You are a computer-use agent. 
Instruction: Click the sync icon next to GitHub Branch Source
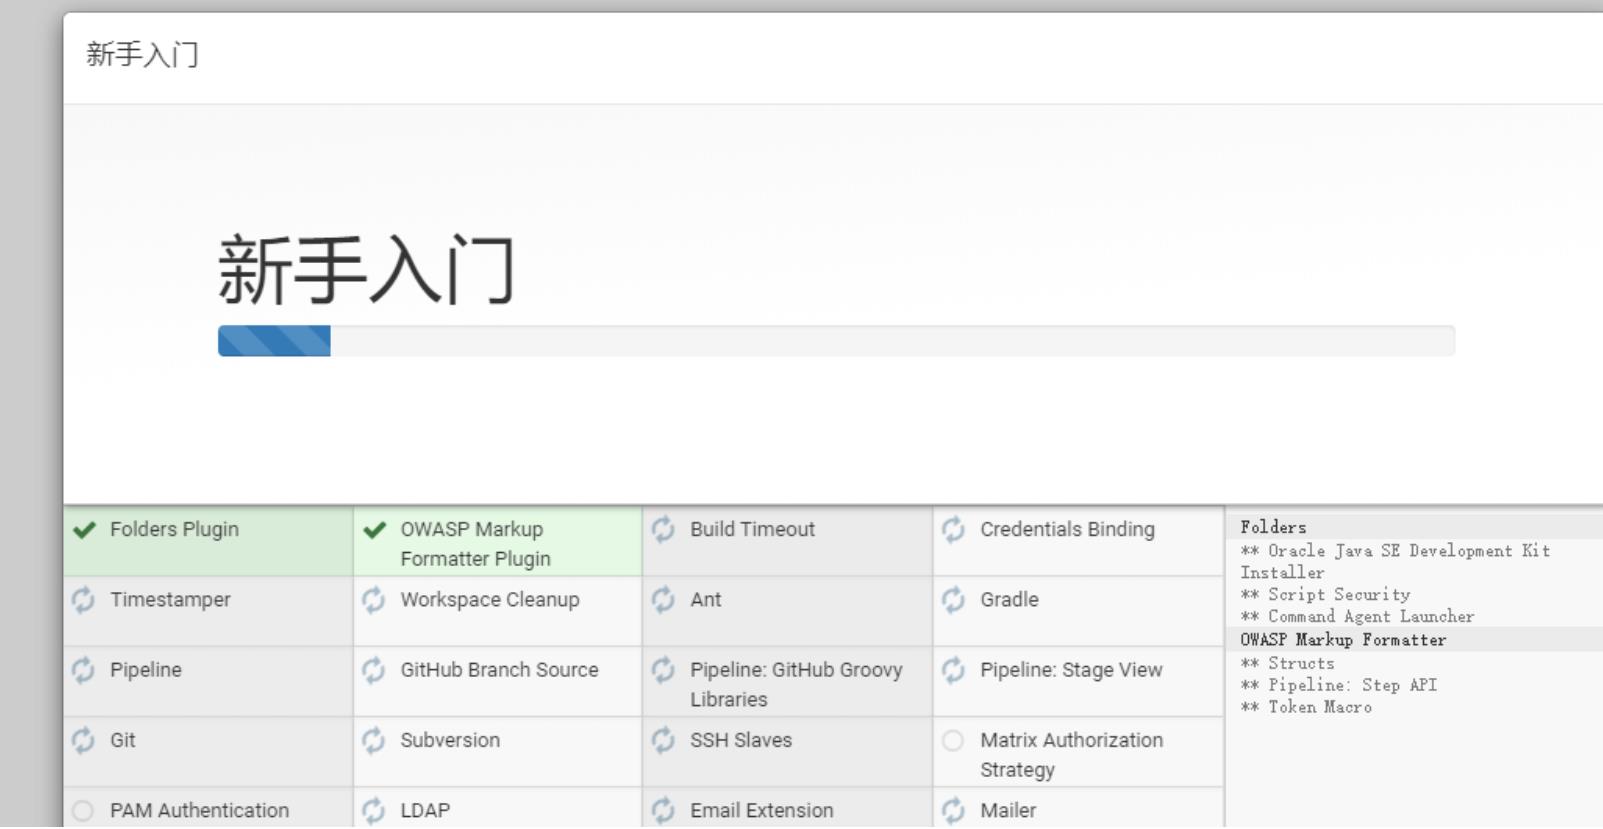point(373,669)
